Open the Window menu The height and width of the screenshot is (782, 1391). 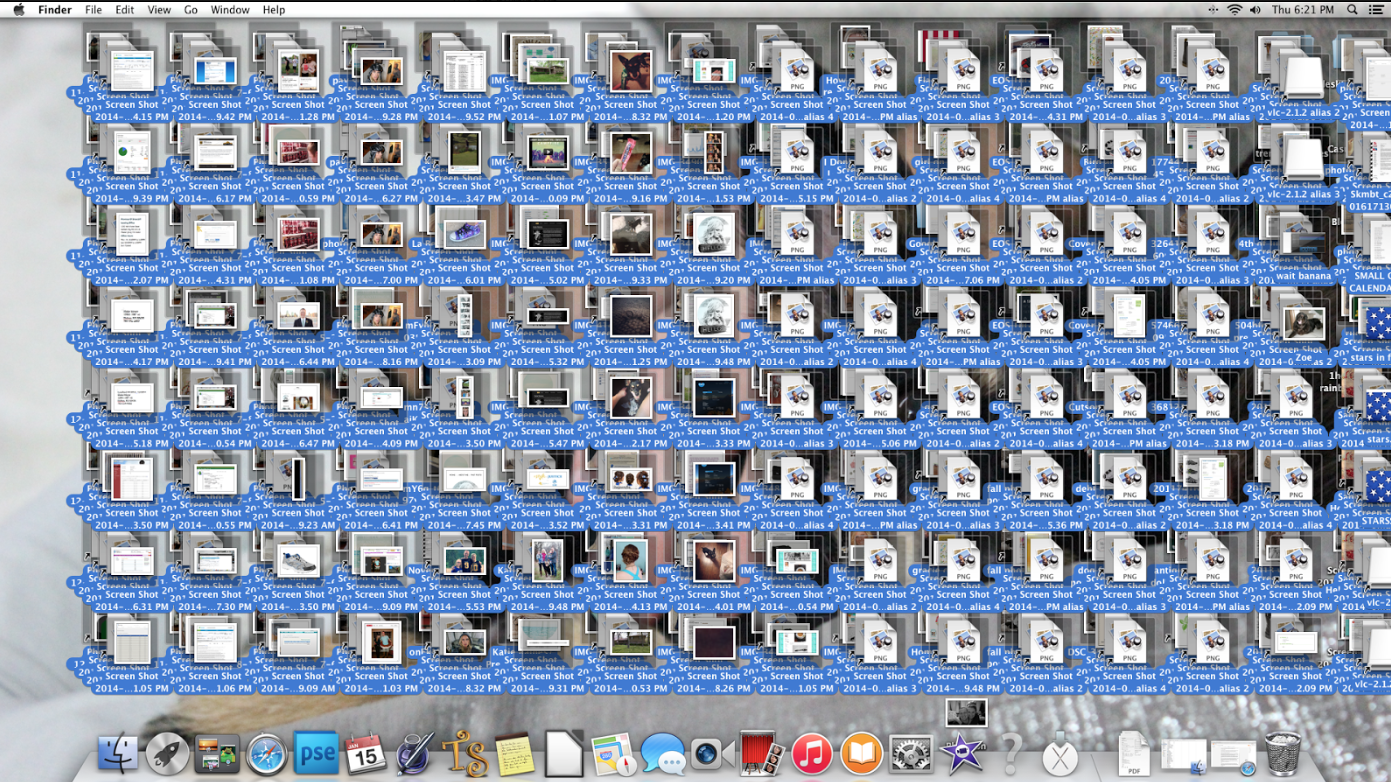click(230, 9)
